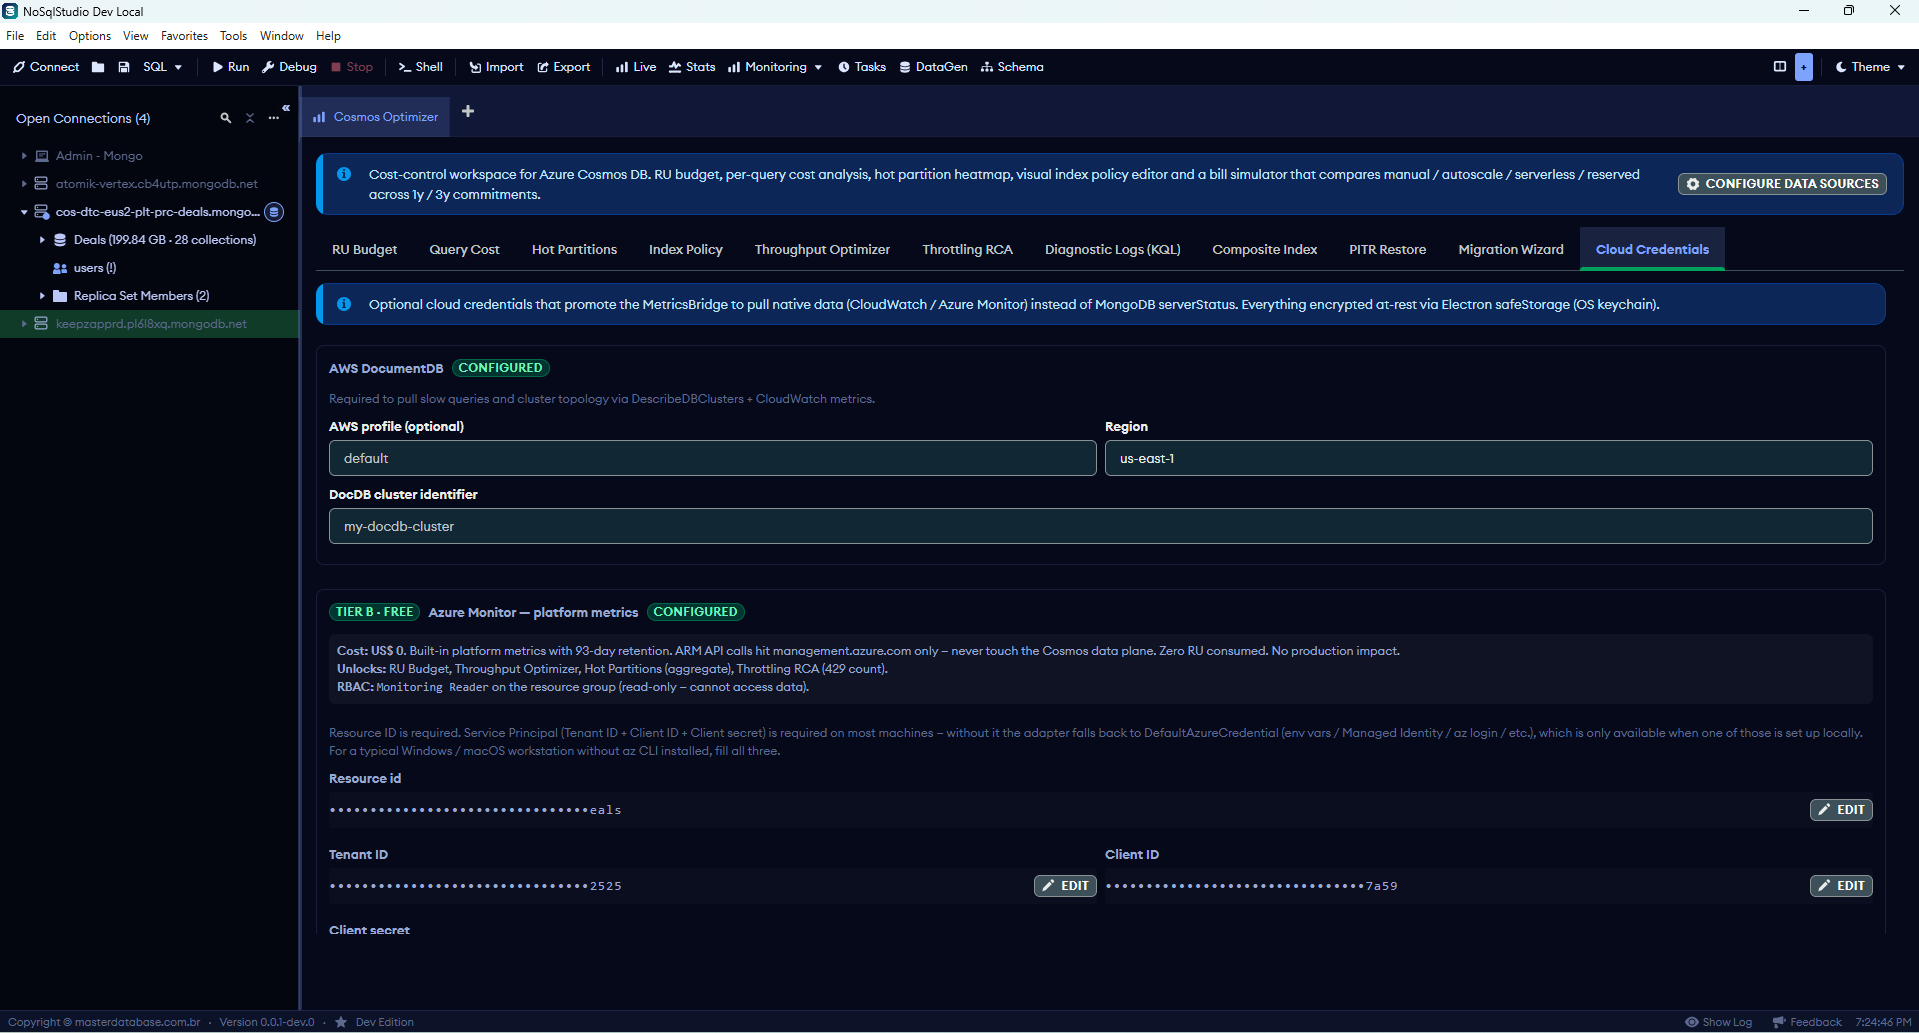Switch to PITR Restore tab
Screen dimensions: 1919x1033
tap(1387, 249)
